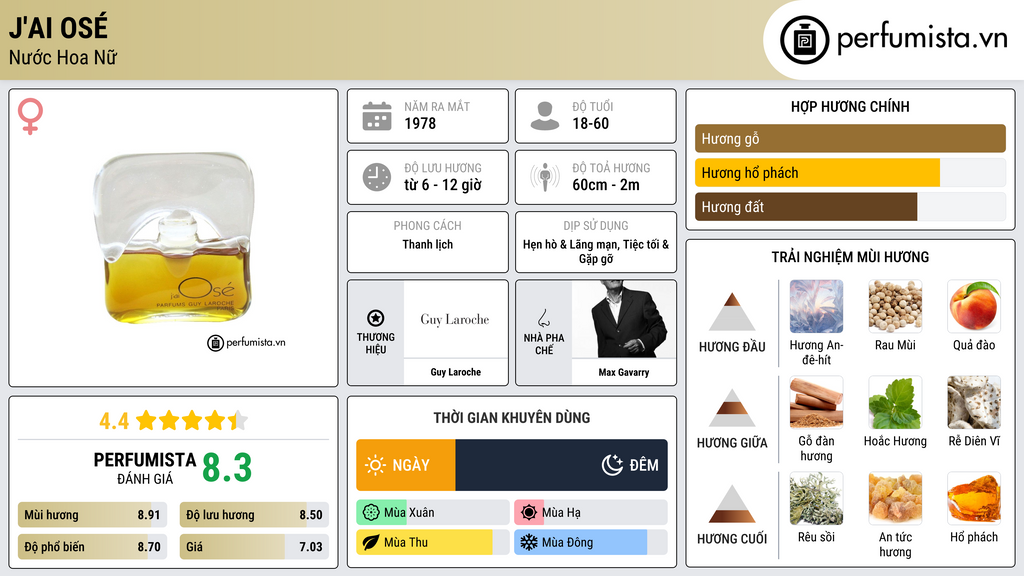The height and width of the screenshot is (576, 1024).
Task: Click the 1978 release year value
Action: [x=420, y=123]
